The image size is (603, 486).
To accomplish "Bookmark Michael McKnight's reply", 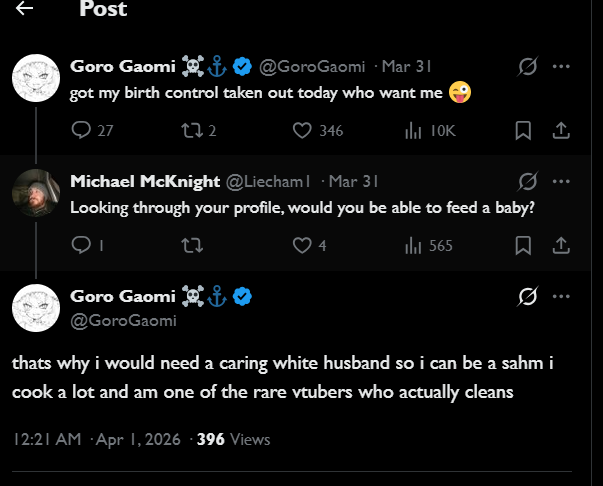I will click(x=522, y=246).
